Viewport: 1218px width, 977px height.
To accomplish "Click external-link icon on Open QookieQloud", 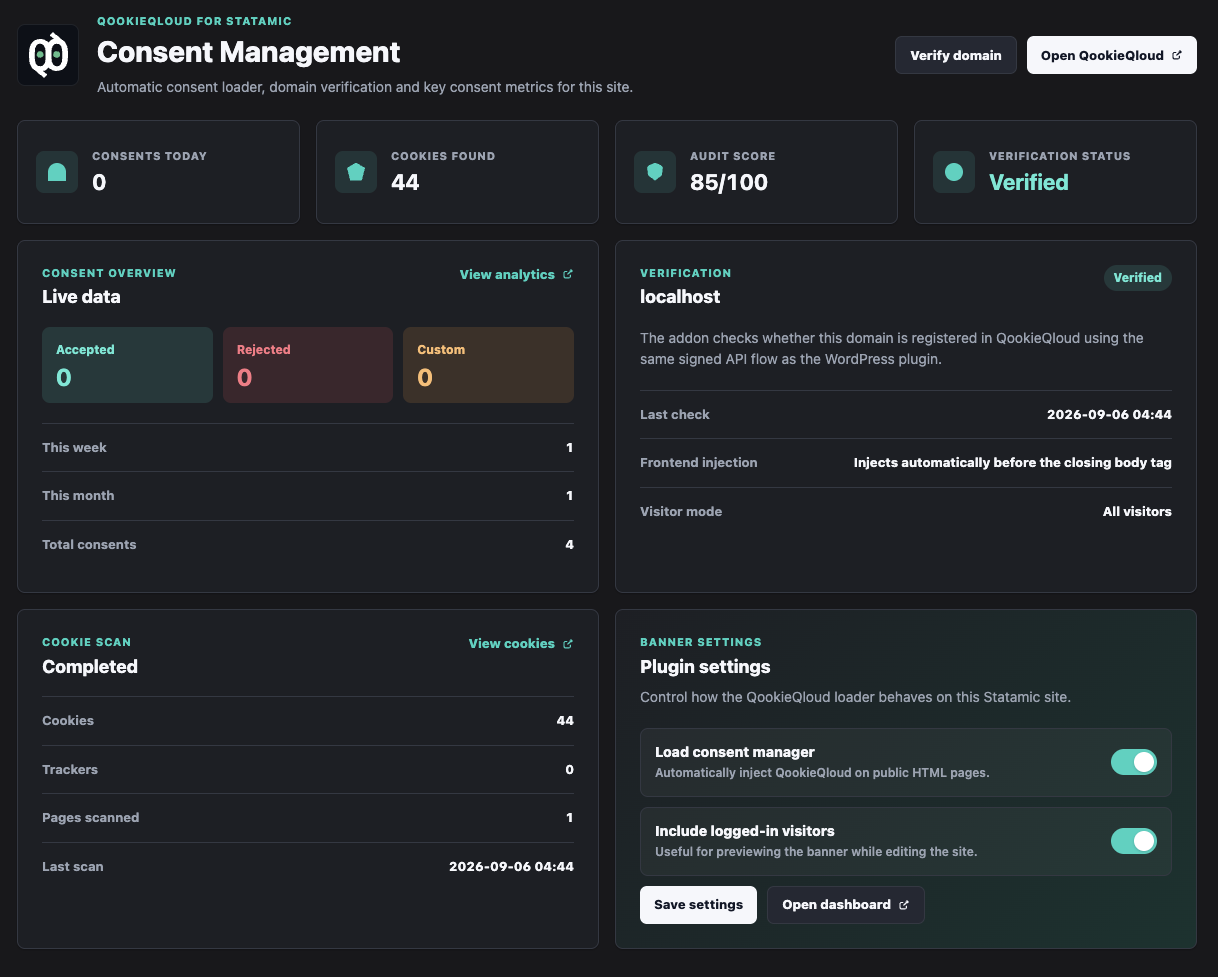I will click(1177, 56).
